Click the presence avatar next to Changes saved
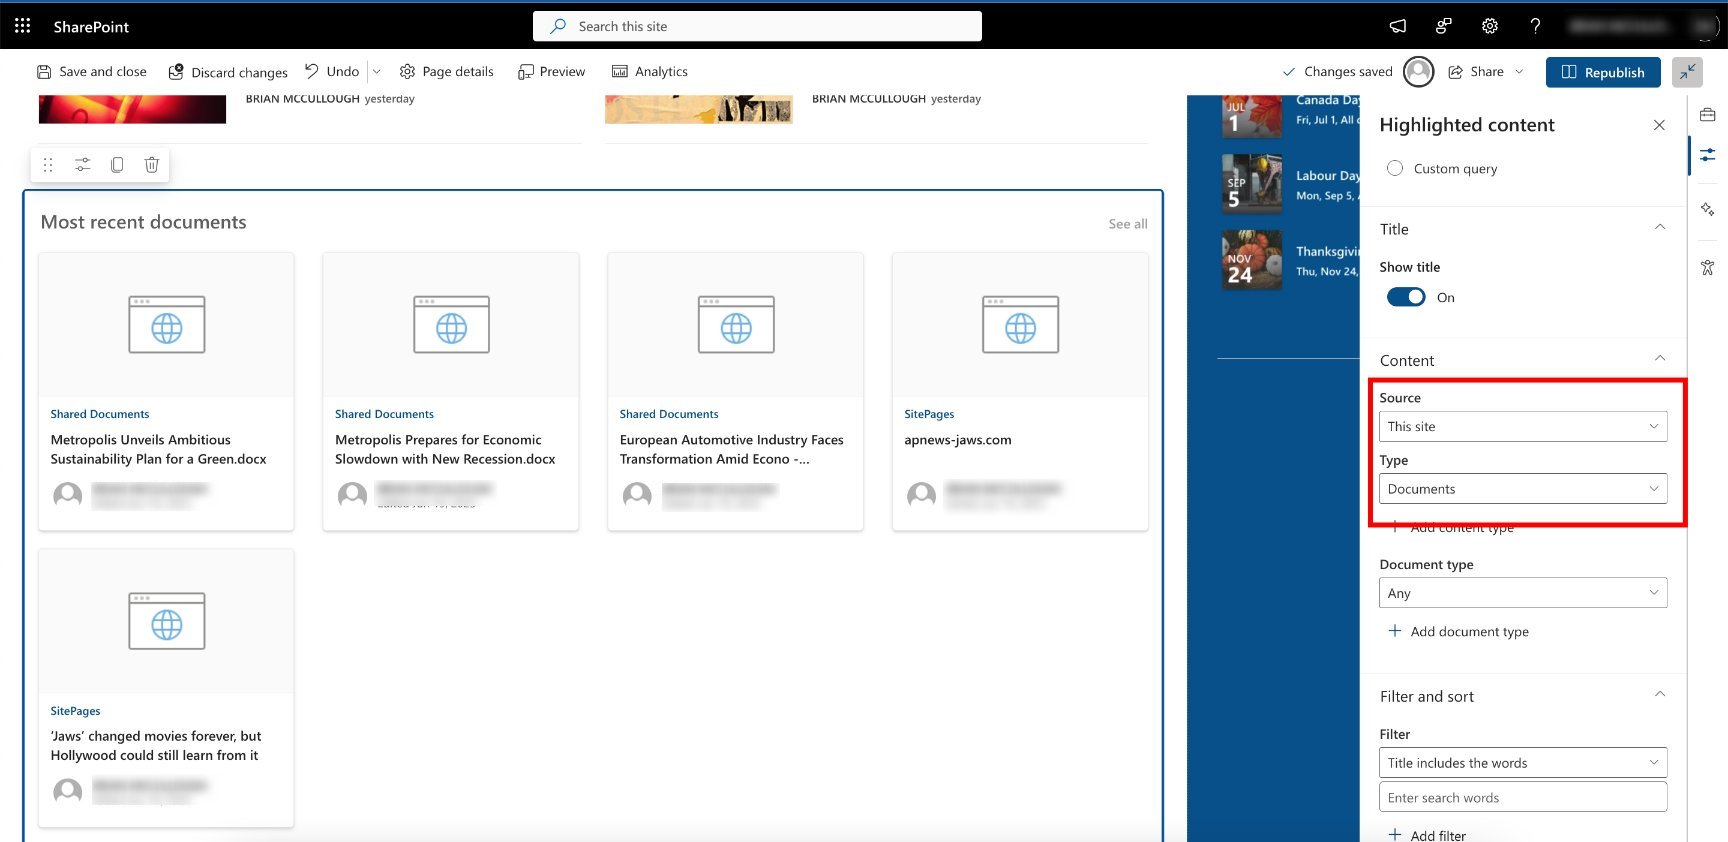 tap(1418, 72)
